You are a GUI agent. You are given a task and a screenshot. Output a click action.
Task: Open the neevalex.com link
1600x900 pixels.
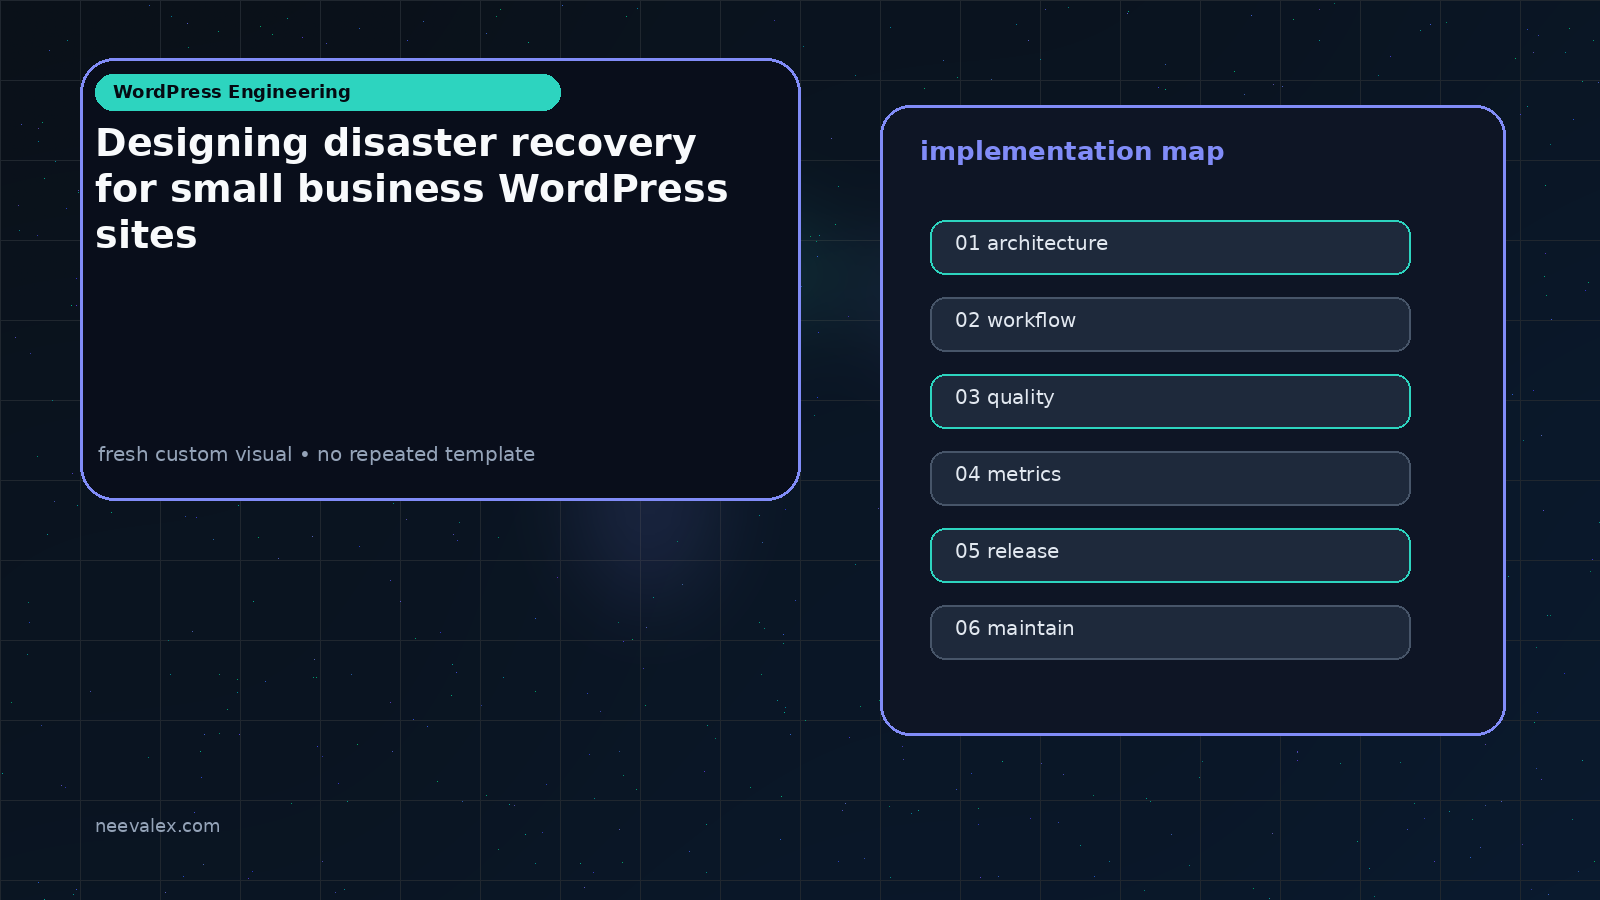pyautogui.click(x=157, y=826)
